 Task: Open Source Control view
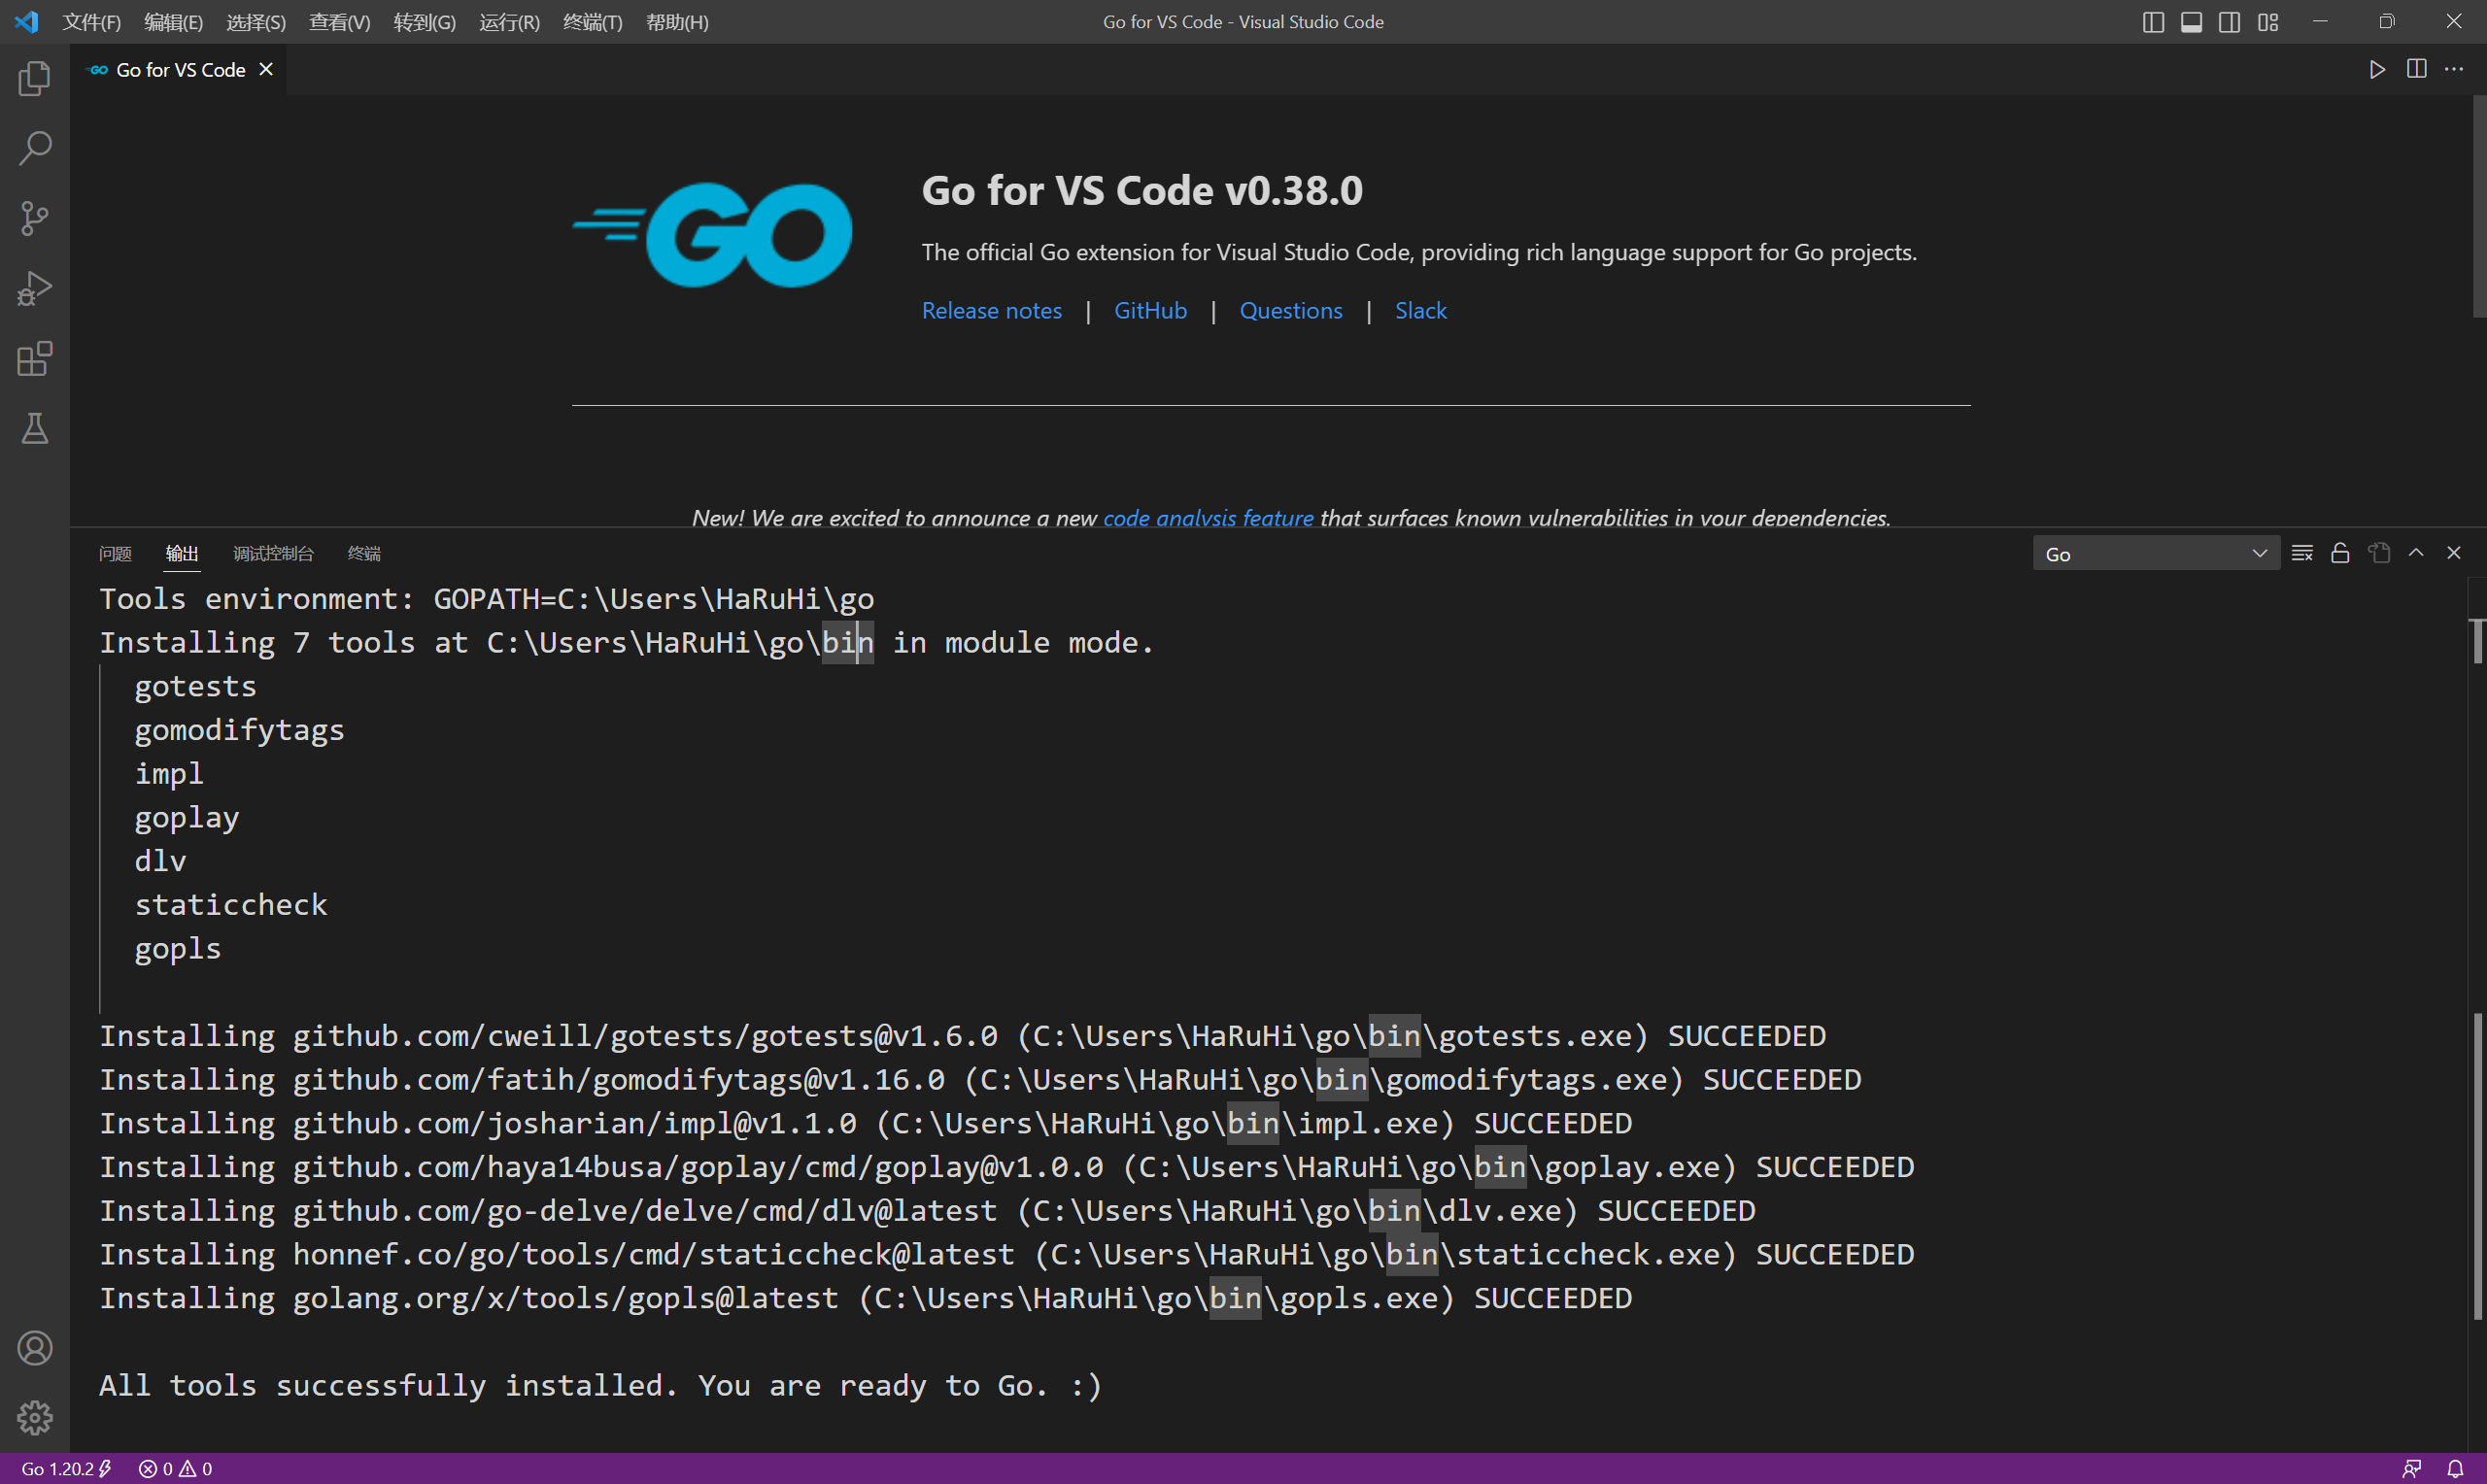(x=35, y=219)
